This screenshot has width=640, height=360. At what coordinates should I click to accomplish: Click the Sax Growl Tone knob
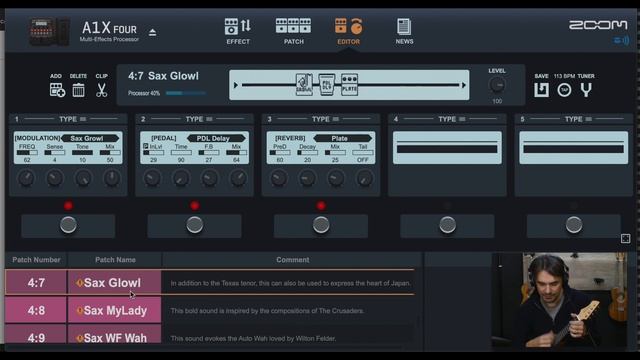(x=83, y=178)
